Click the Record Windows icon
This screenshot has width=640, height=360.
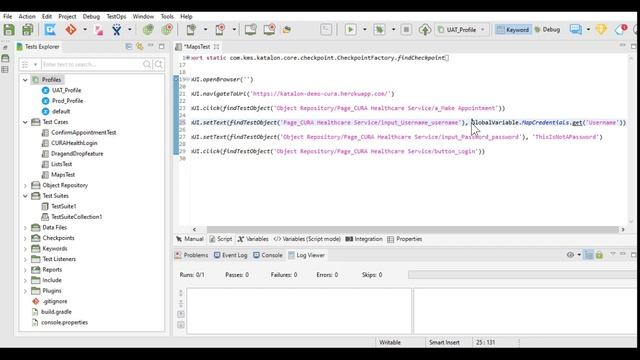pos(269,29)
